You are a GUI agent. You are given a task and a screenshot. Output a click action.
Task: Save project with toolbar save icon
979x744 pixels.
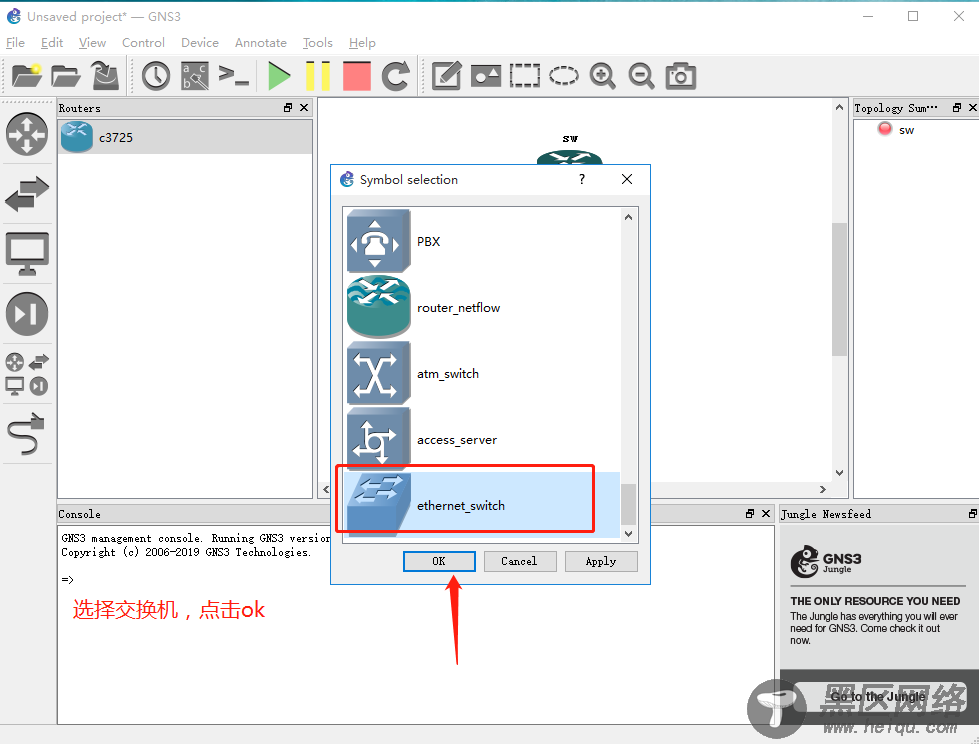pos(105,76)
